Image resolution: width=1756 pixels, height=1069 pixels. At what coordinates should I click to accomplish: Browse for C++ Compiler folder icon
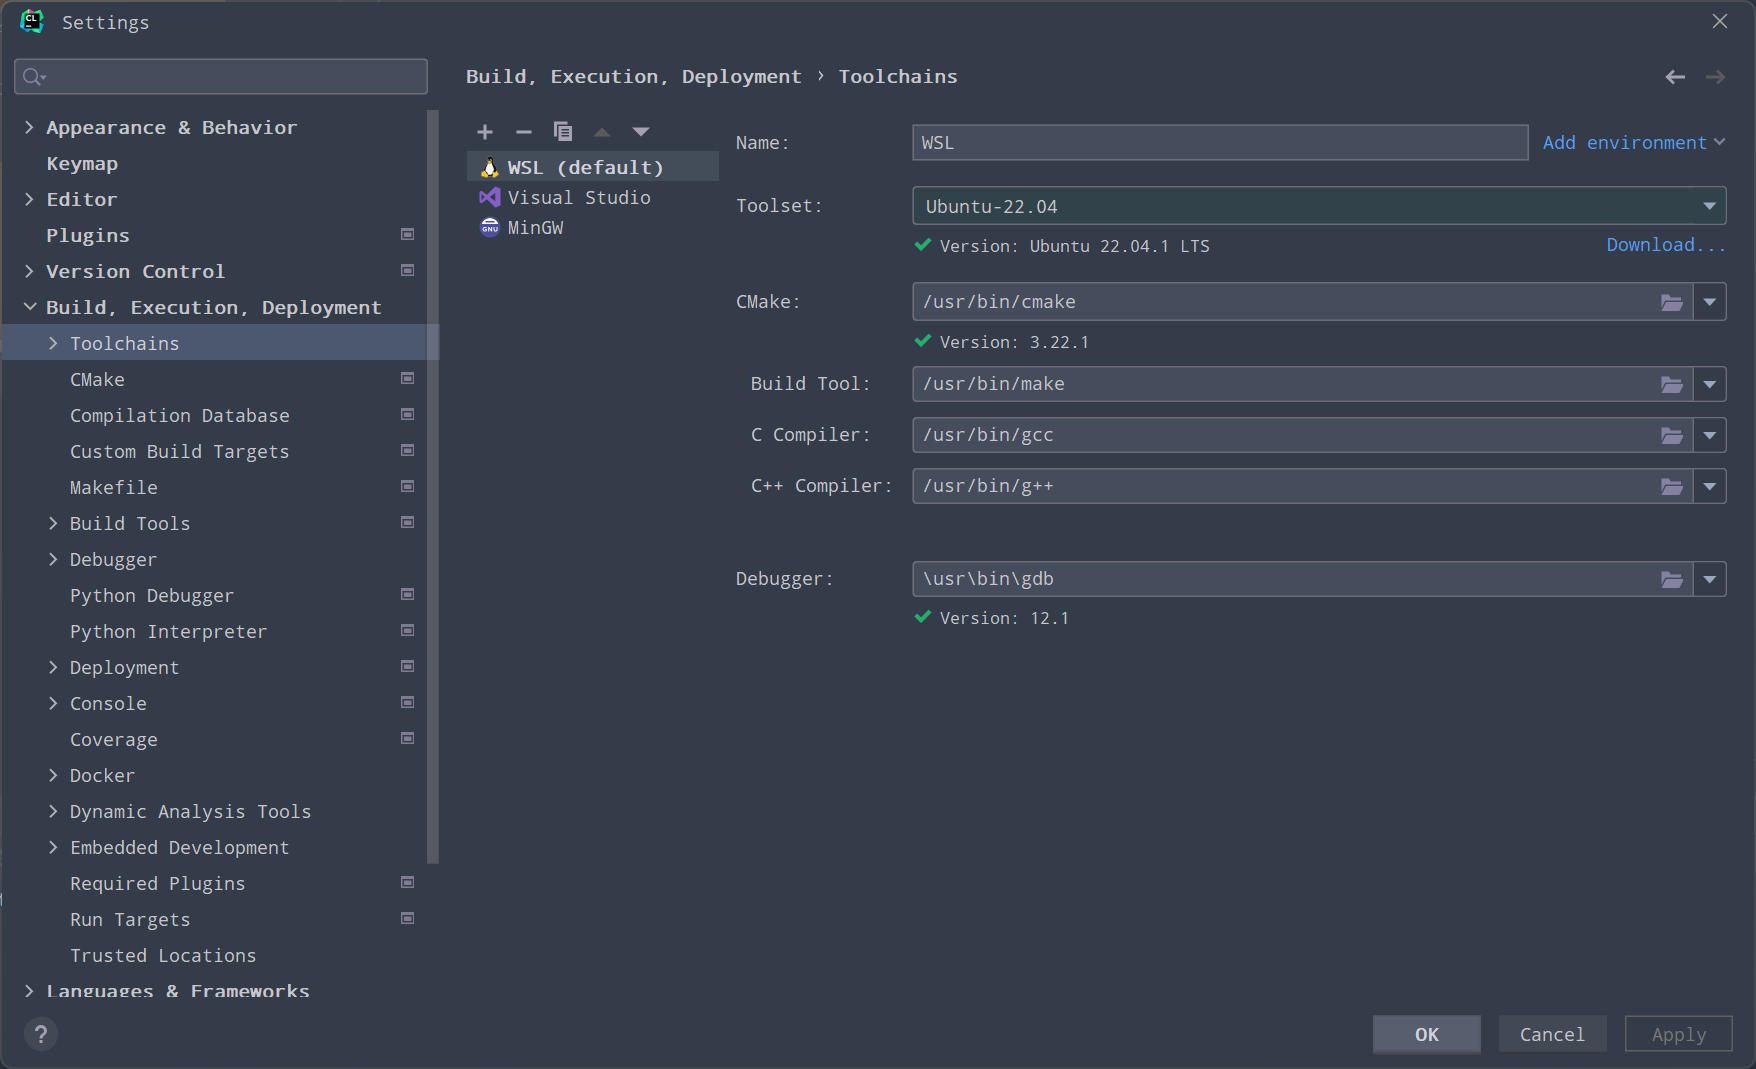(1672, 486)
